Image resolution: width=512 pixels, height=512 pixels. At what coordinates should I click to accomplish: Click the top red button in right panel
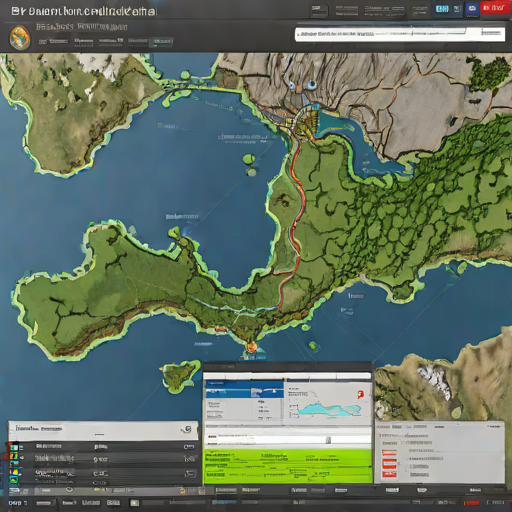(389, 454)
